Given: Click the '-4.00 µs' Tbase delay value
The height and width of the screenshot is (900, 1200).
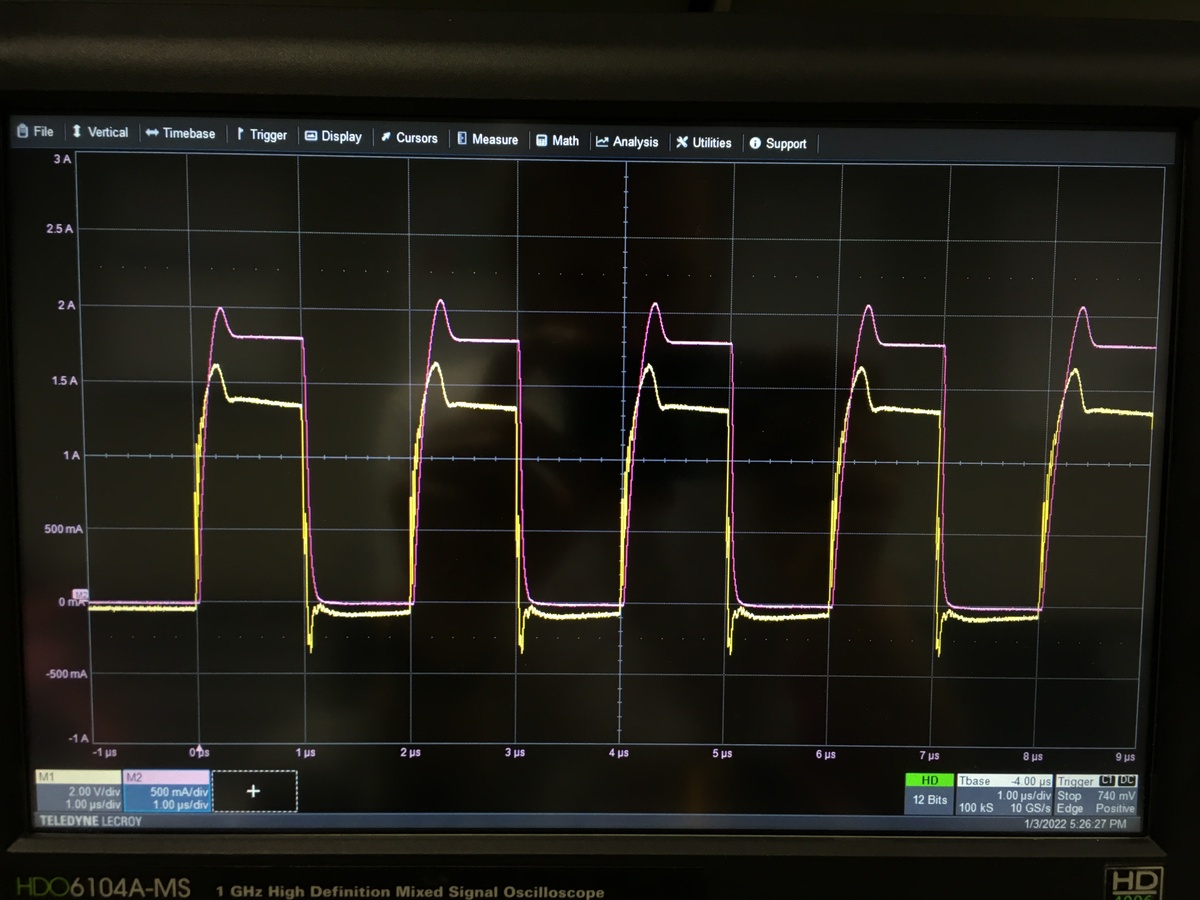Looking at the screenshot, I should [1030, 781].
